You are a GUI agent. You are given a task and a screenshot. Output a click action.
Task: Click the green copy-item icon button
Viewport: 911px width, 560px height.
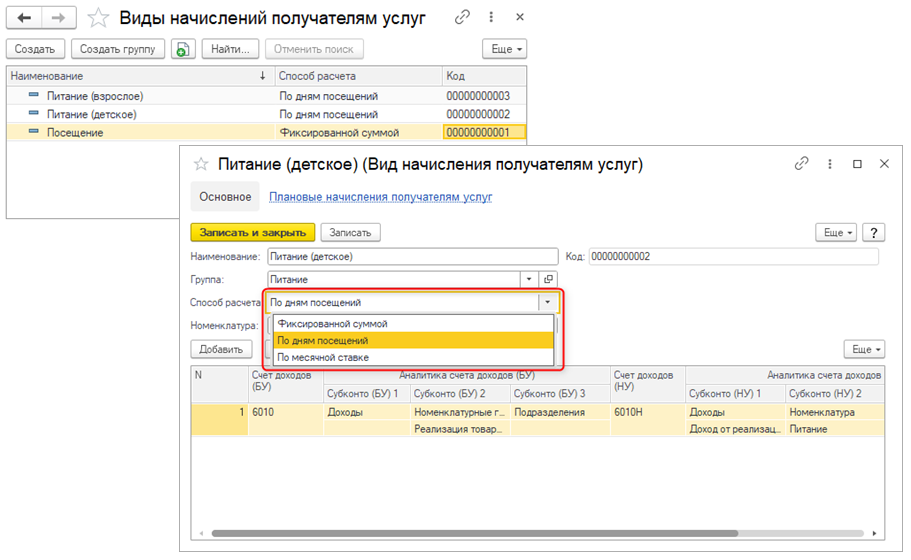182,49
